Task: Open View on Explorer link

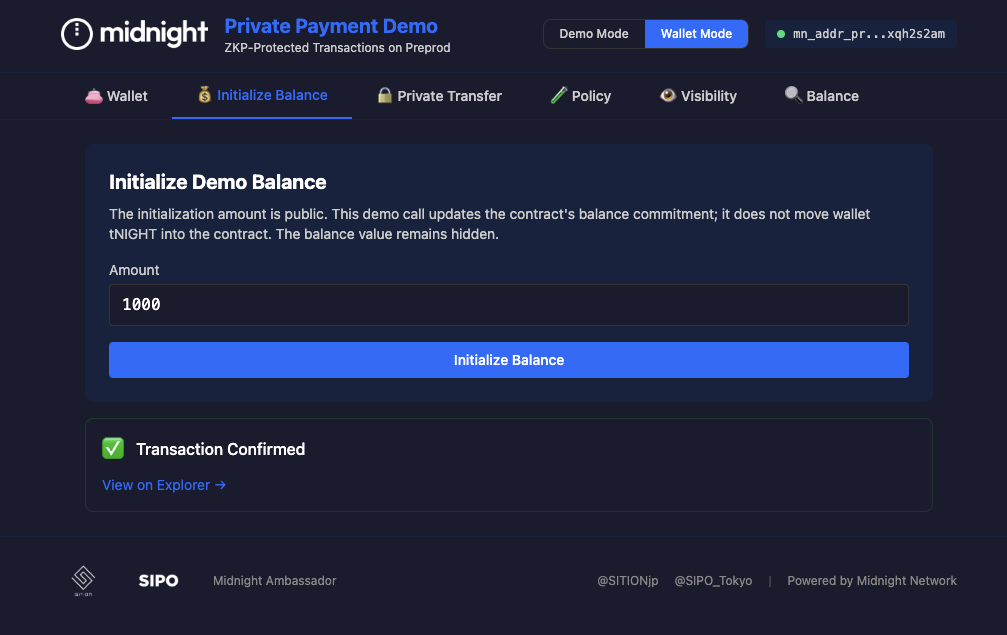Action: [x=164, y=485]
